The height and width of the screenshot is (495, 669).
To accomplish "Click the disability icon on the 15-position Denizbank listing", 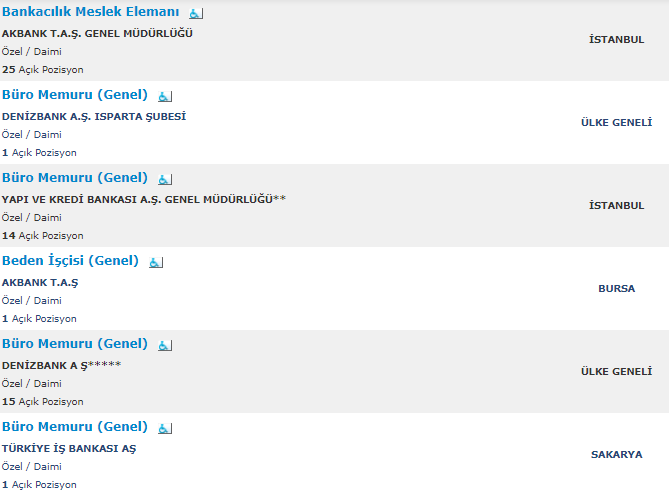I will coord(165,345).
